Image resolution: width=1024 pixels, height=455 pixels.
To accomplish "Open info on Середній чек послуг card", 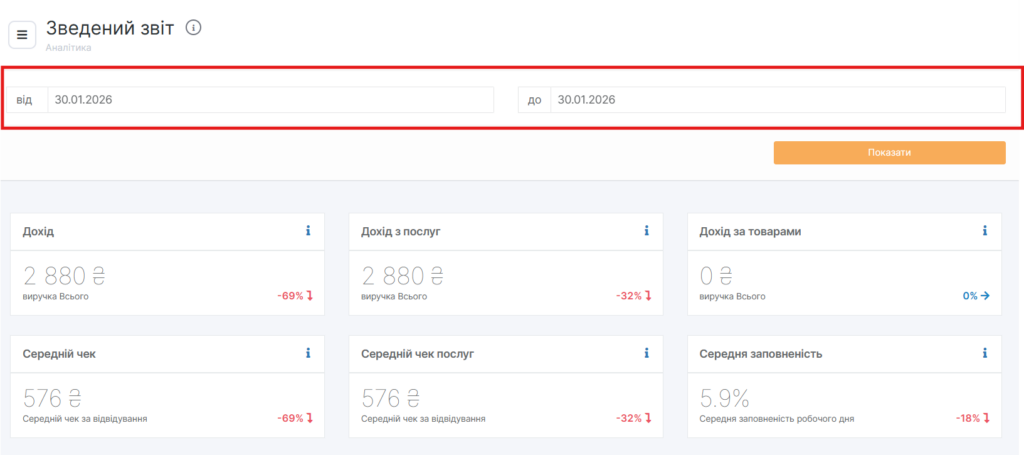I will (x=647, y=353).
